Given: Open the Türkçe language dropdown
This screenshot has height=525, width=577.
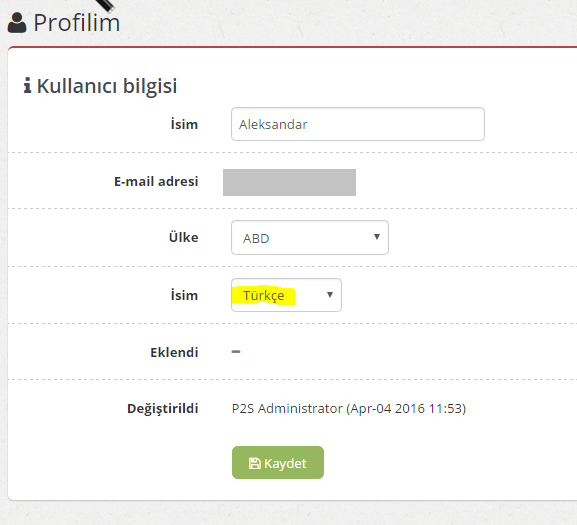Looking at the screenshot, I should coord(286,295).
